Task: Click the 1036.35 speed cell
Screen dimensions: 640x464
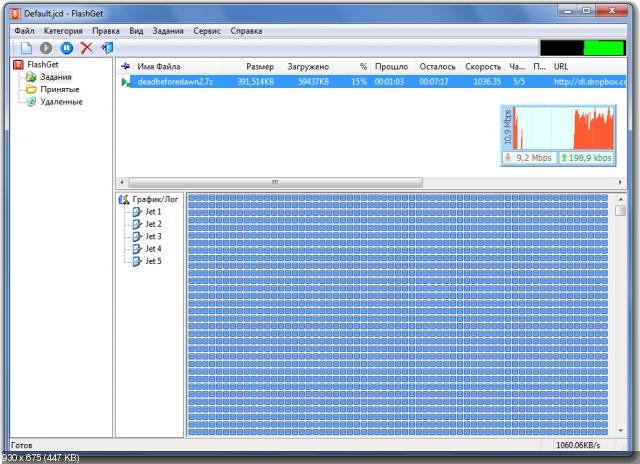Action: [487, 82]
